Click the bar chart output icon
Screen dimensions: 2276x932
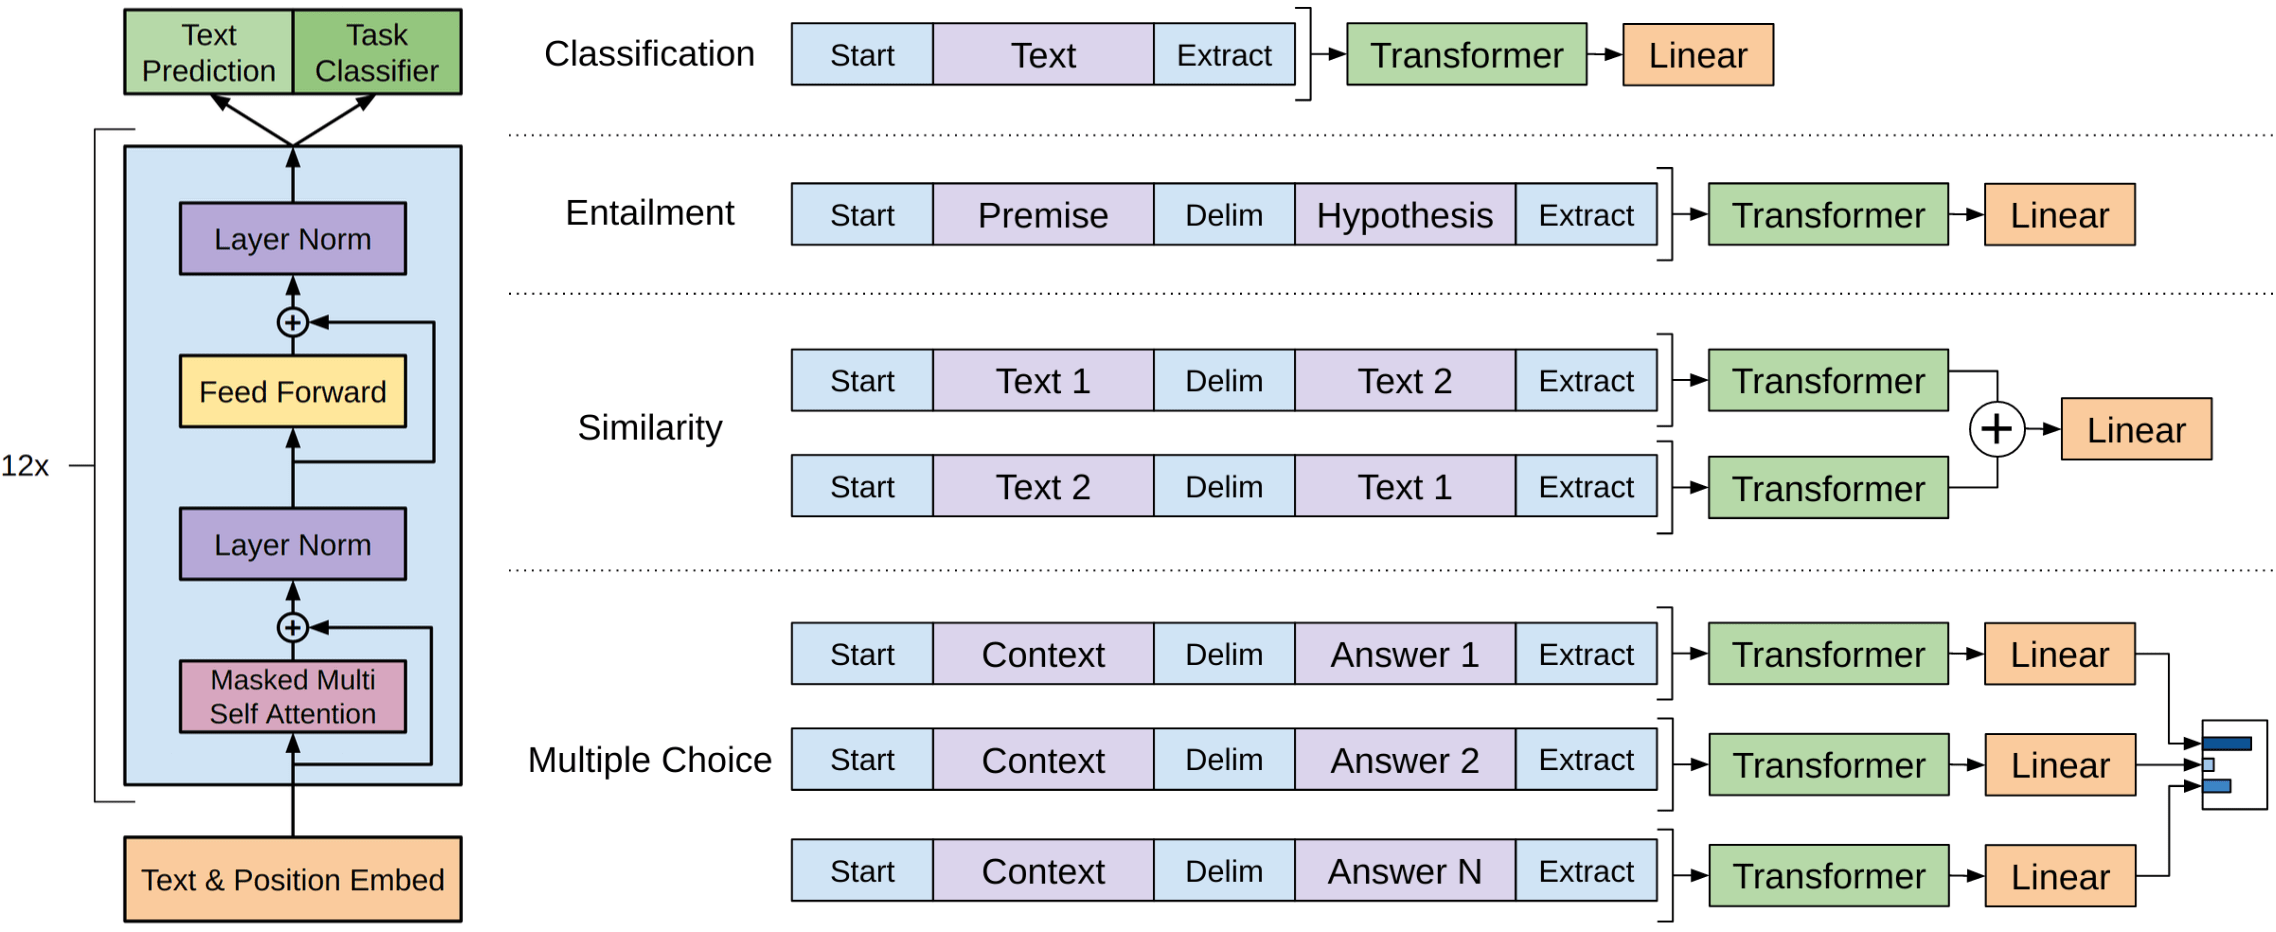(2234, 764)
